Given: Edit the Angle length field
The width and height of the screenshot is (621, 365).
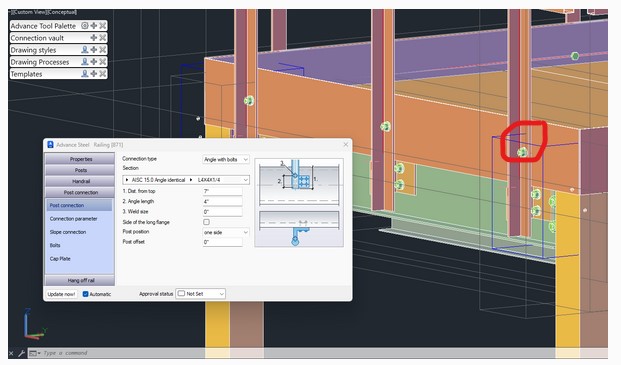Looking at the screenshot, I should tap(222, 202).
